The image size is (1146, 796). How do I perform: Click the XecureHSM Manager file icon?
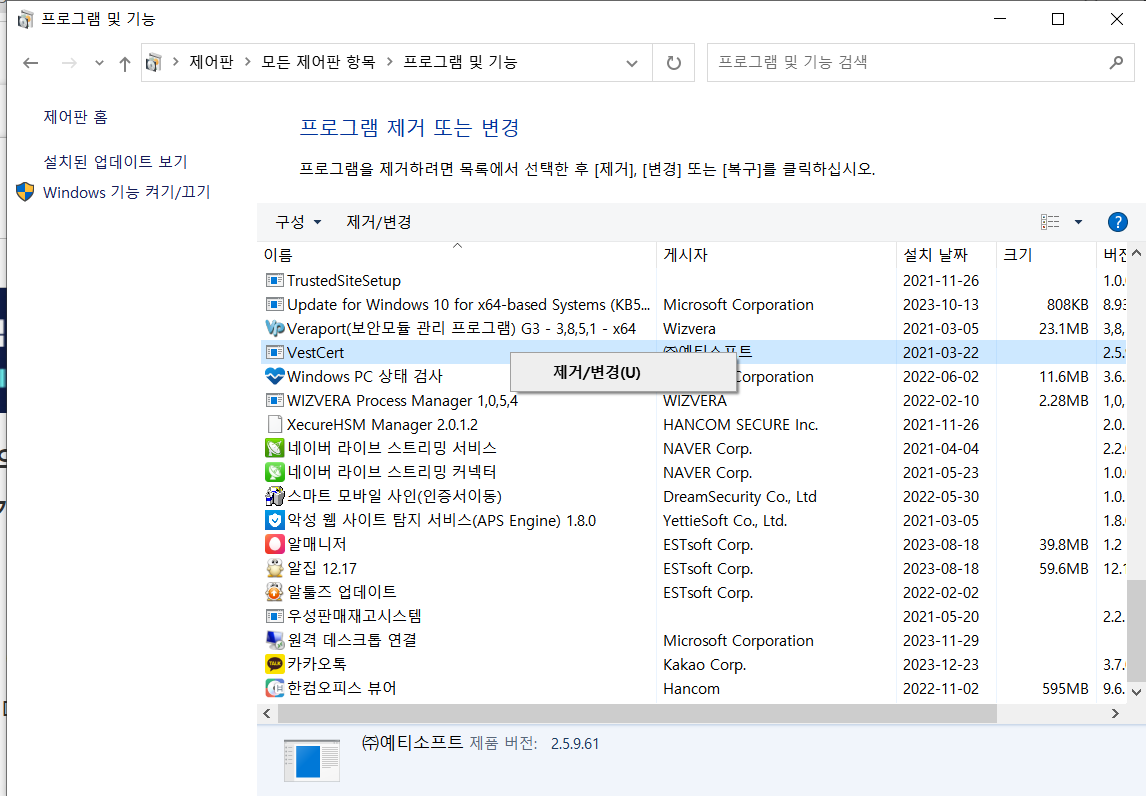(x=274, y=425)
